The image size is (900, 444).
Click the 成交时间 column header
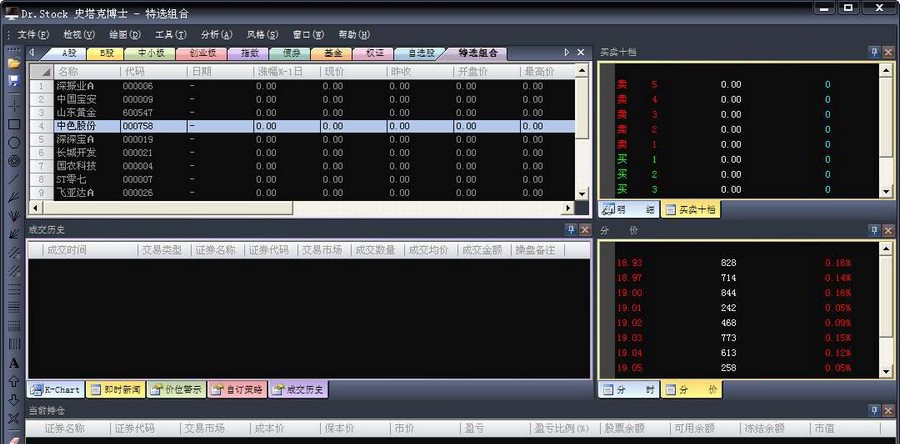point(90,250)
